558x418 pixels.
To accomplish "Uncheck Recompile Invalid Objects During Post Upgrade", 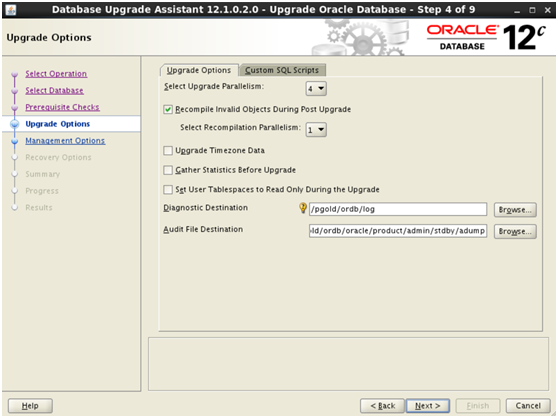I will tap(168, 110).
